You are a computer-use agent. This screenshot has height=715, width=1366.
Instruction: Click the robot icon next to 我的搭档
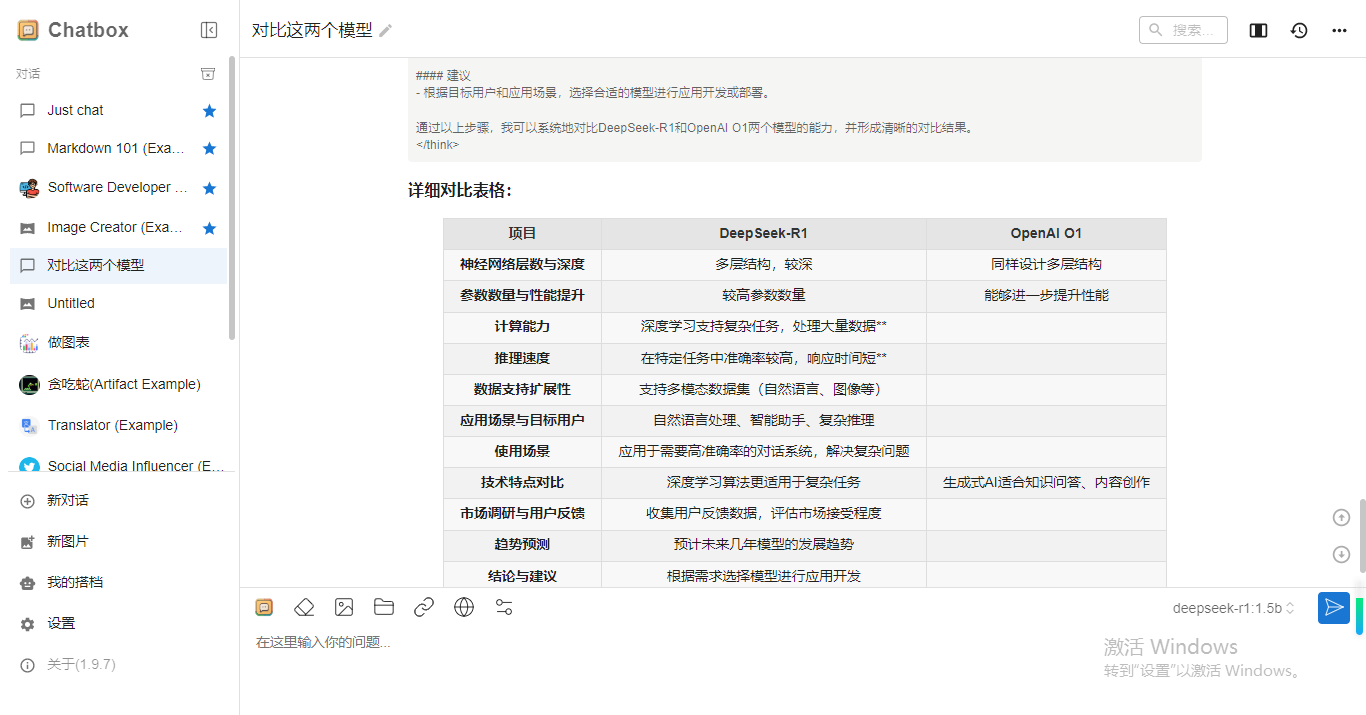tap(28, 583)
